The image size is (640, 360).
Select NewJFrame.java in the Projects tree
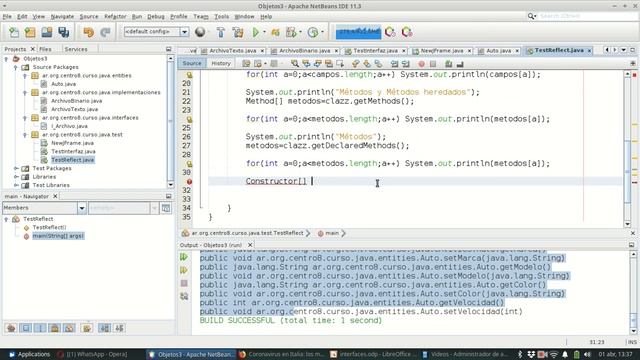click(72, 143)
